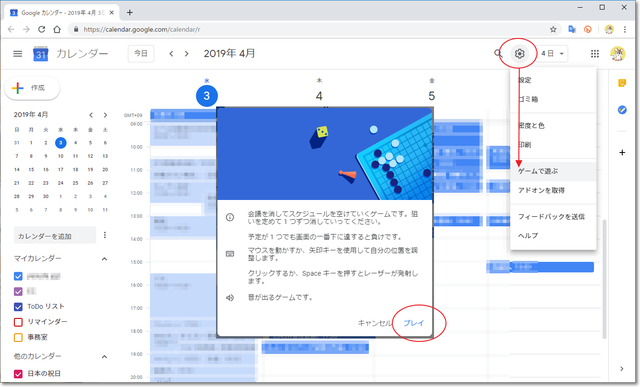
Task: Click the plus add-ons icon in side panel
Action: coord(622,152)
